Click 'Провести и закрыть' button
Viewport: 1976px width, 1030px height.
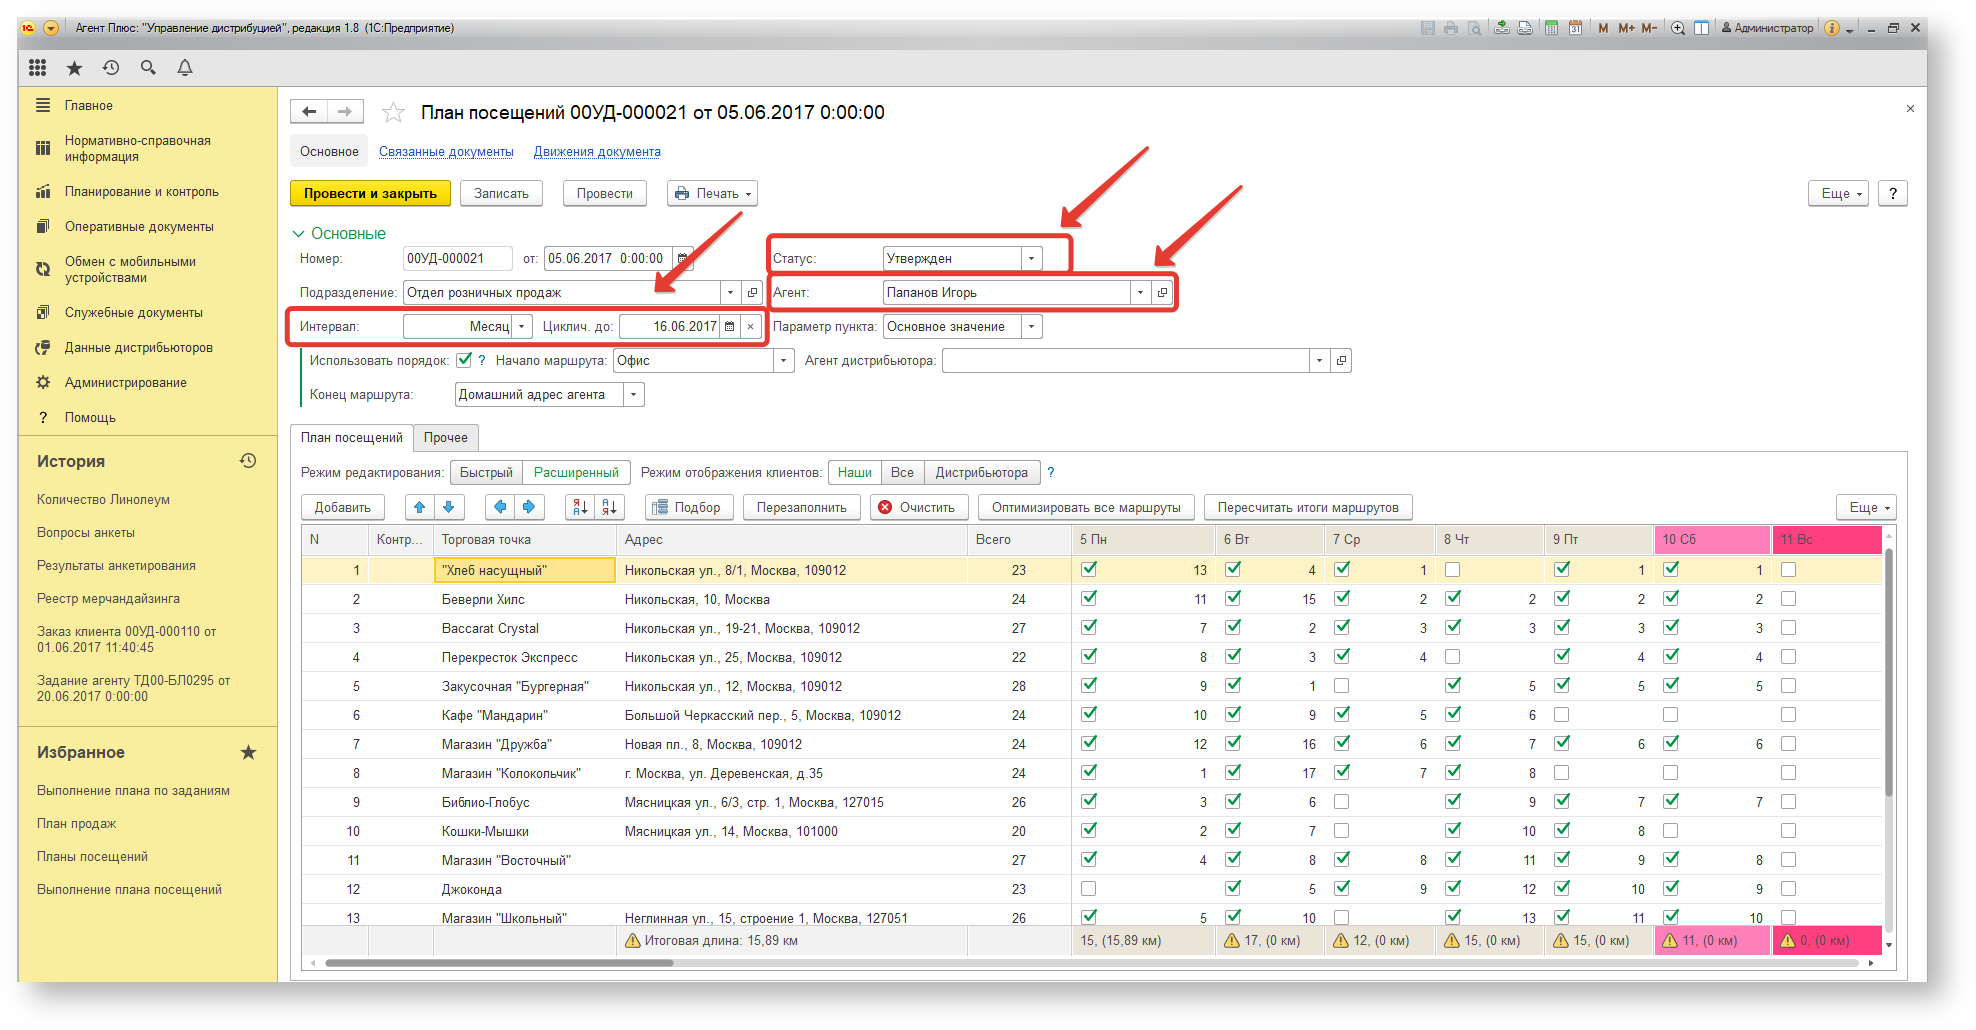tap(370, 193)
